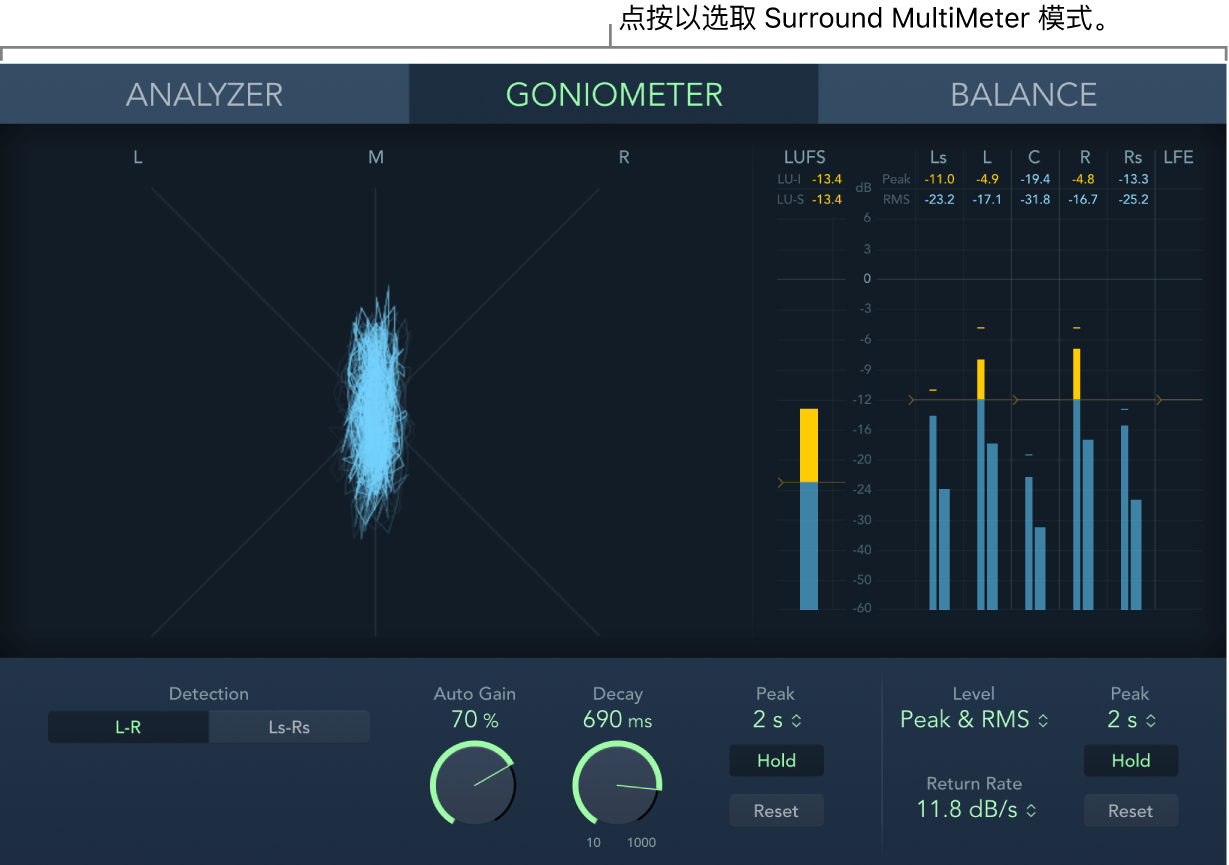Enable L-R detection mode
The width and height of the screenshot is (1229, 865).
(x=127, y=726)
